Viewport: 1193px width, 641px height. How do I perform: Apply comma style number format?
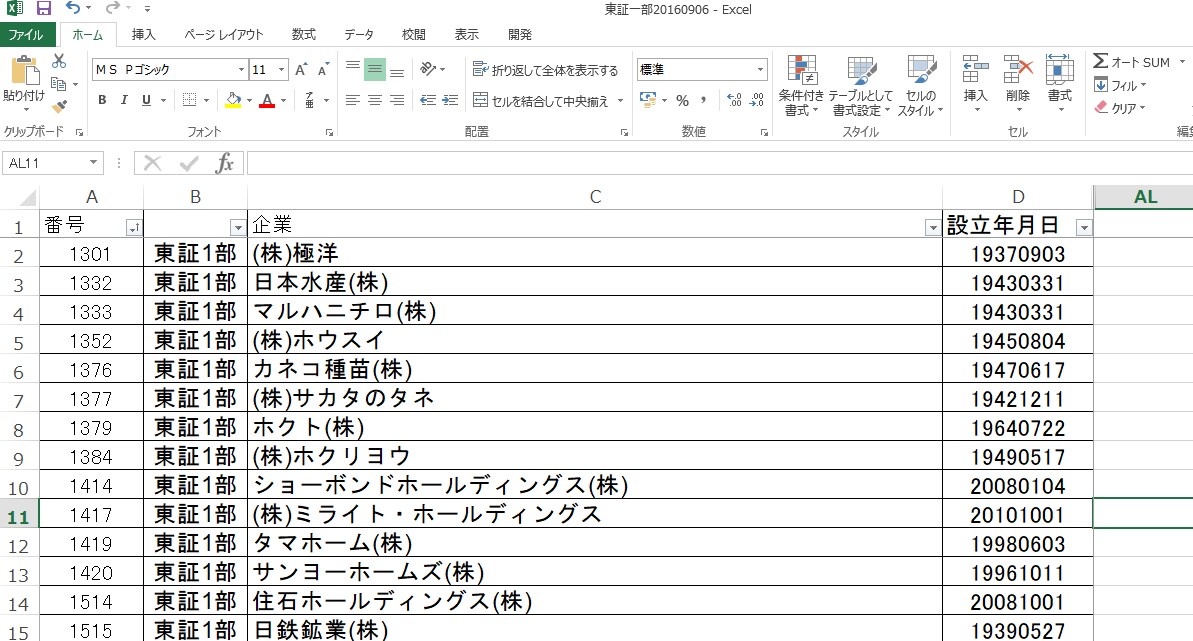point(704,100)
